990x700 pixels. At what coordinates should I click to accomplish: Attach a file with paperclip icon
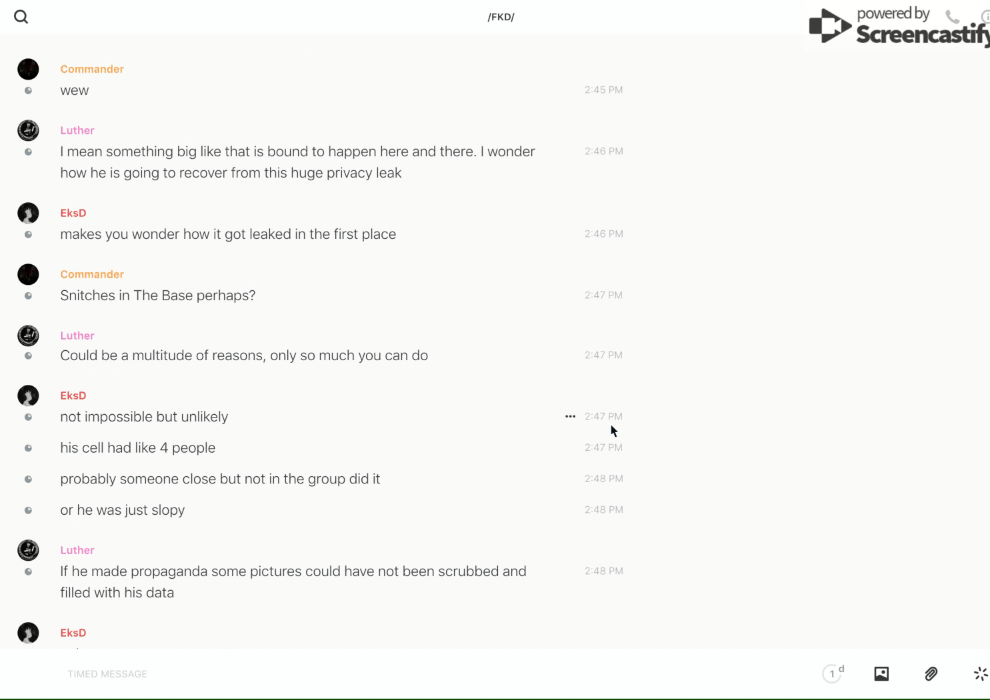[931, 674]
